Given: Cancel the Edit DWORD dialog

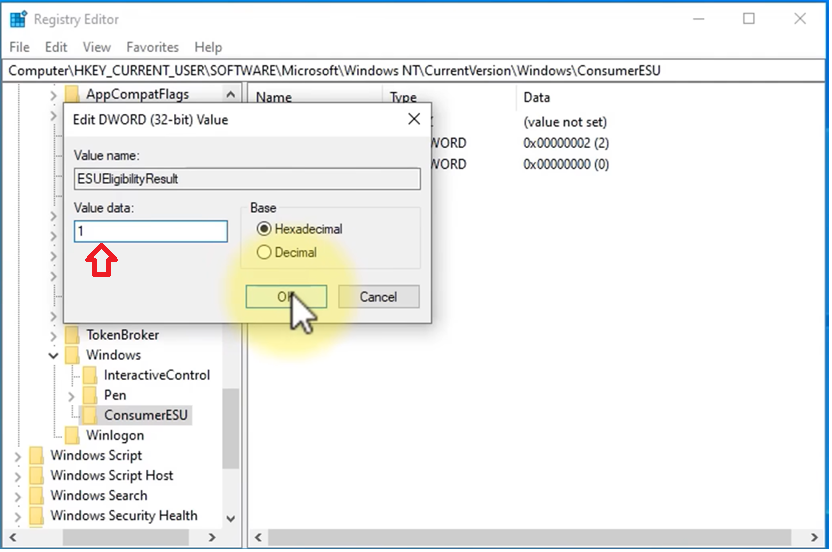Looking at the screenshot, I should coord(378,297).
